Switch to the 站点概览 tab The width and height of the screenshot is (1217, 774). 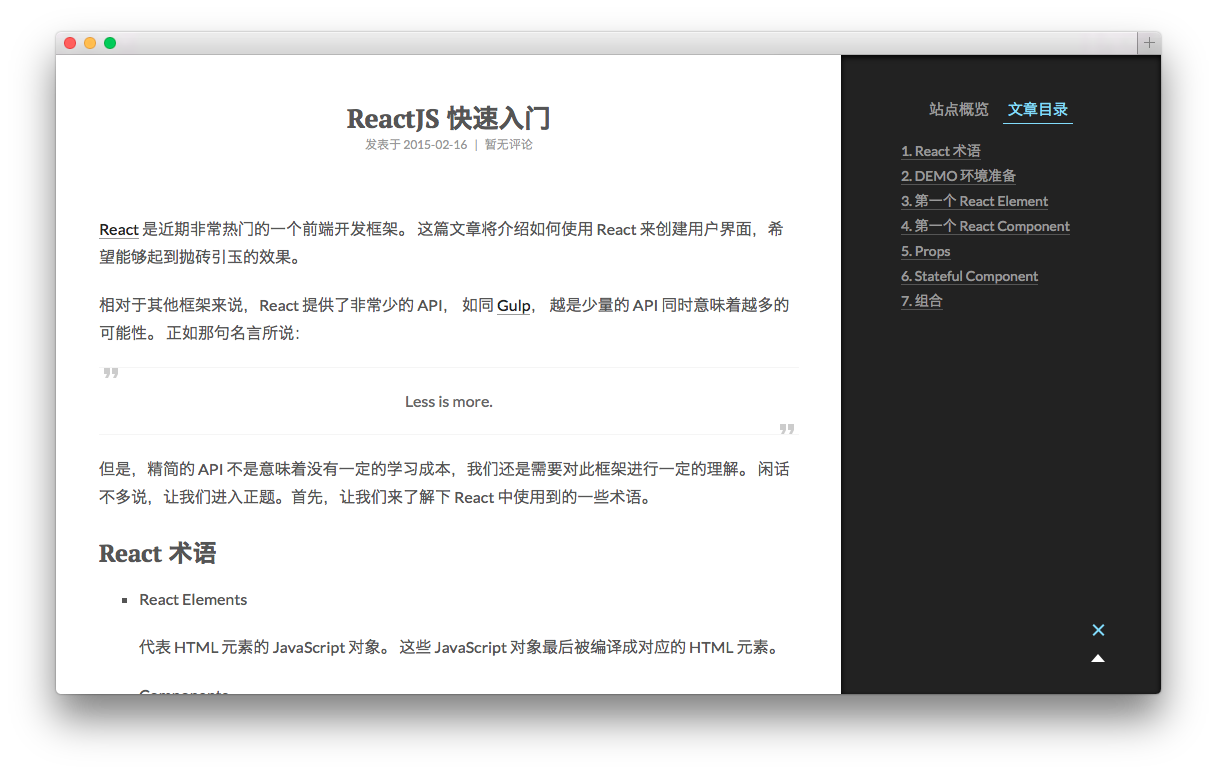click(958, 110)
